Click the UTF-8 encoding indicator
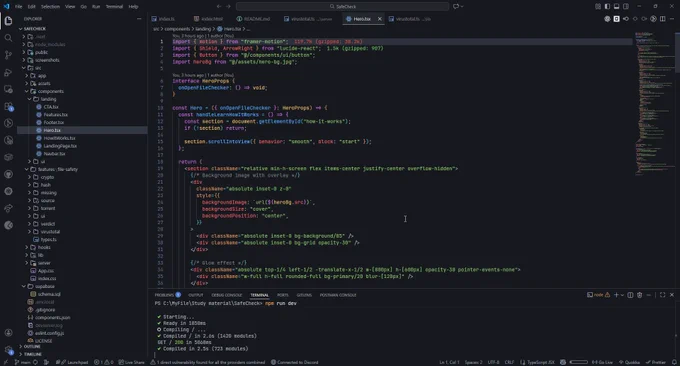The image size is (680, 366). click(x=494, y=362)
